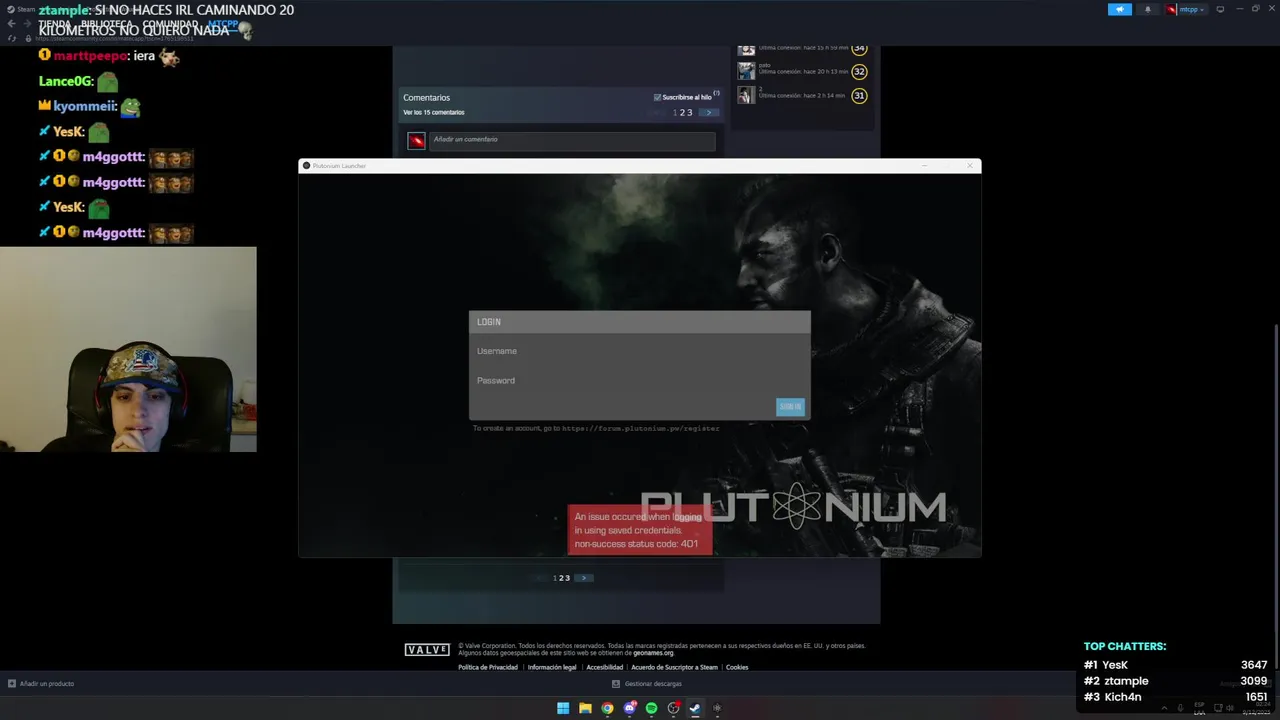Click 'Gestionar descargas' in Steam bottom bar
The image size is (1280, 720).
(647, 684)
